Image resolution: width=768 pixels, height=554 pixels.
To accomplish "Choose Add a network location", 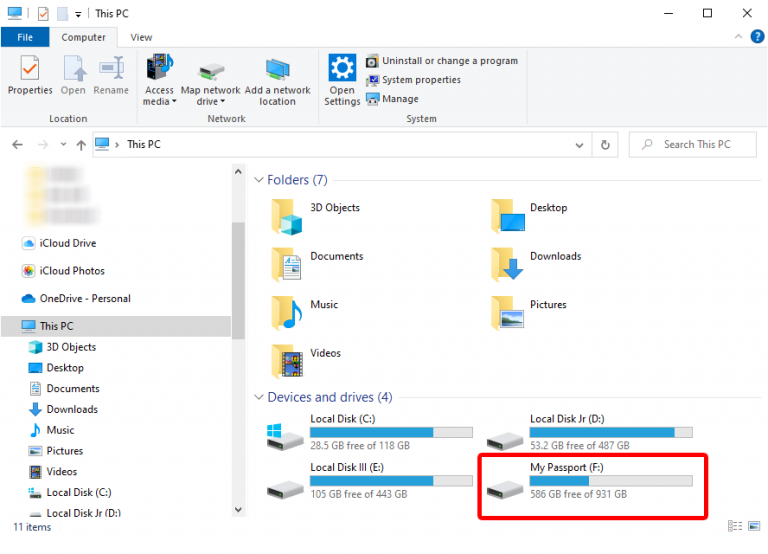I will 277,81.
